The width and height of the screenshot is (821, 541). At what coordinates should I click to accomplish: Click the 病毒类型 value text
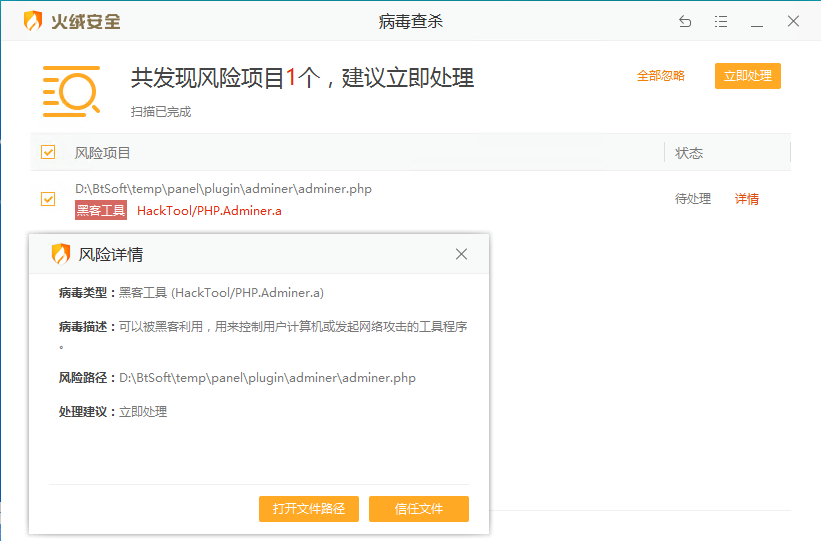coord(221,293)
